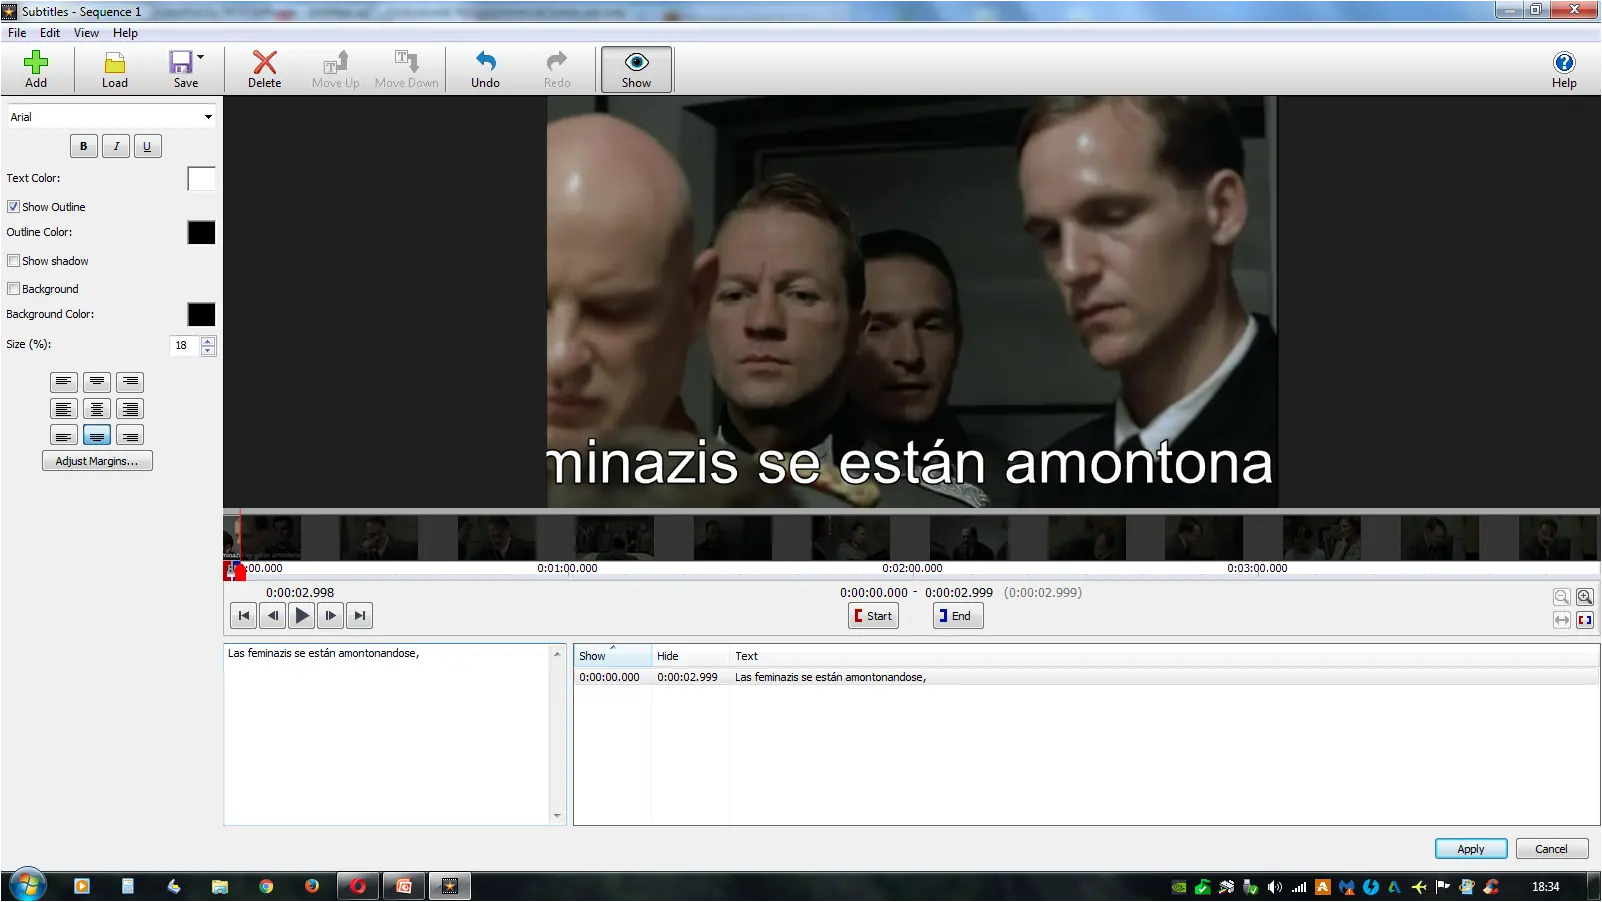Uncheck Show Outline
This screenshot has width=1602, height=902.
click(13, 207)
